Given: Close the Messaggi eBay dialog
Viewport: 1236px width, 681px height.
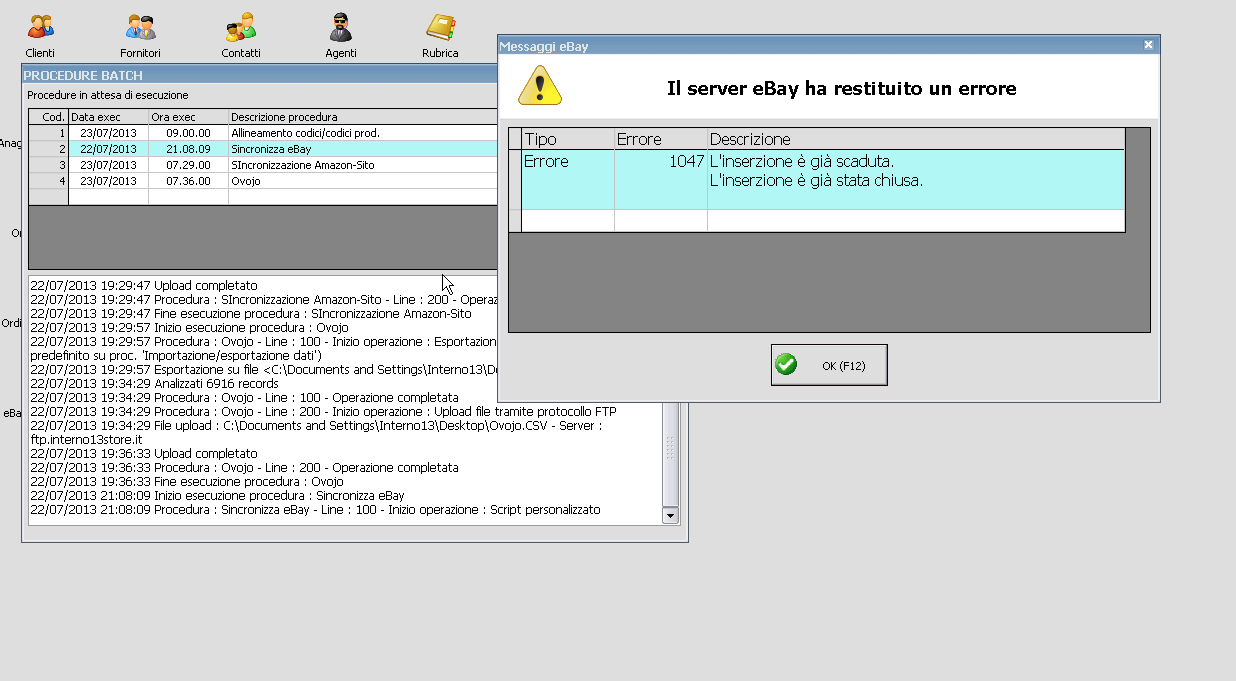Looking at the screenshot, I should (x=1148, y=45).
